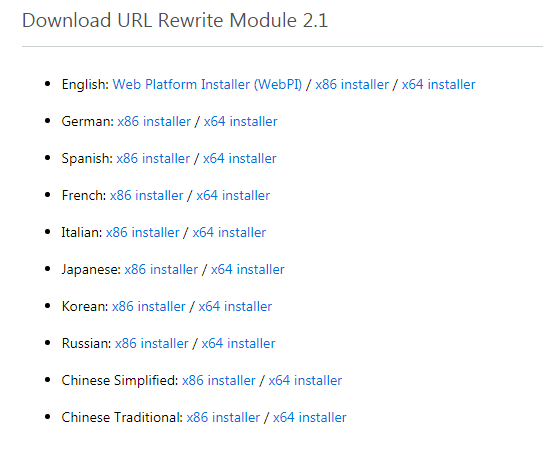Download the English x64 installer

[438, 85]
